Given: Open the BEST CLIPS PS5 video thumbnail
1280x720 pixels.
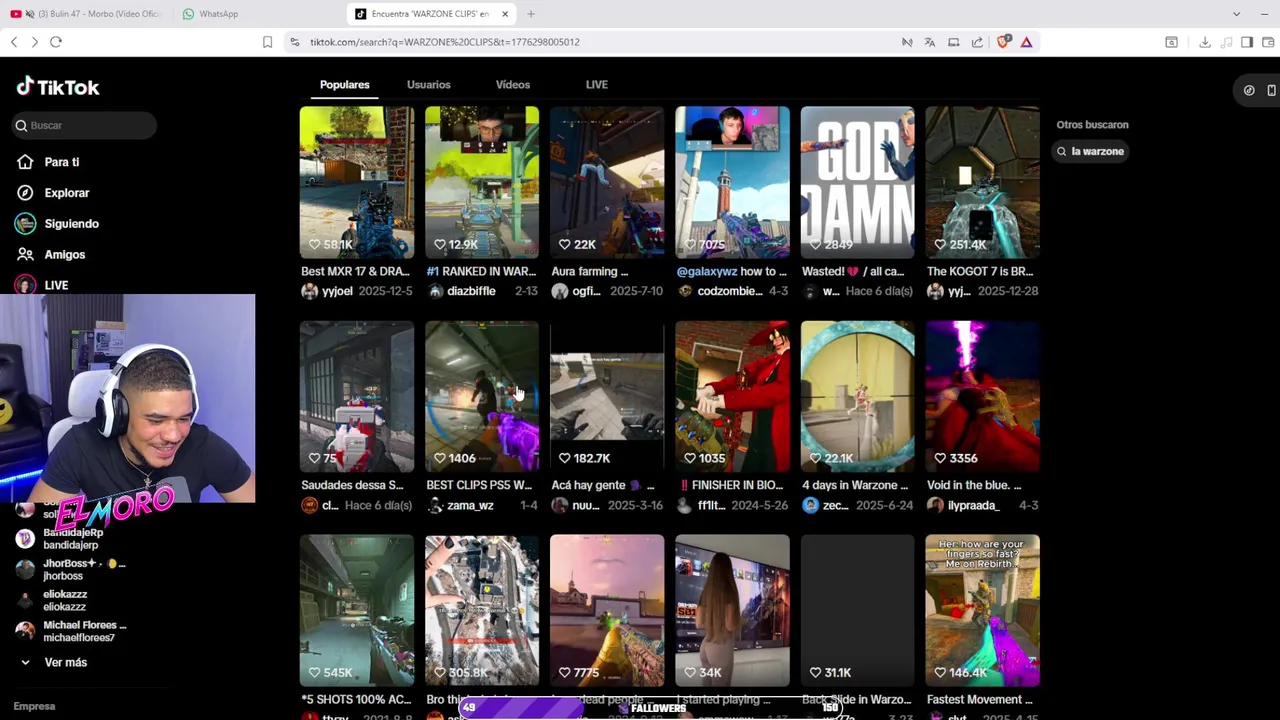Looking at the screenshot, I should click(x=482, y=396).
